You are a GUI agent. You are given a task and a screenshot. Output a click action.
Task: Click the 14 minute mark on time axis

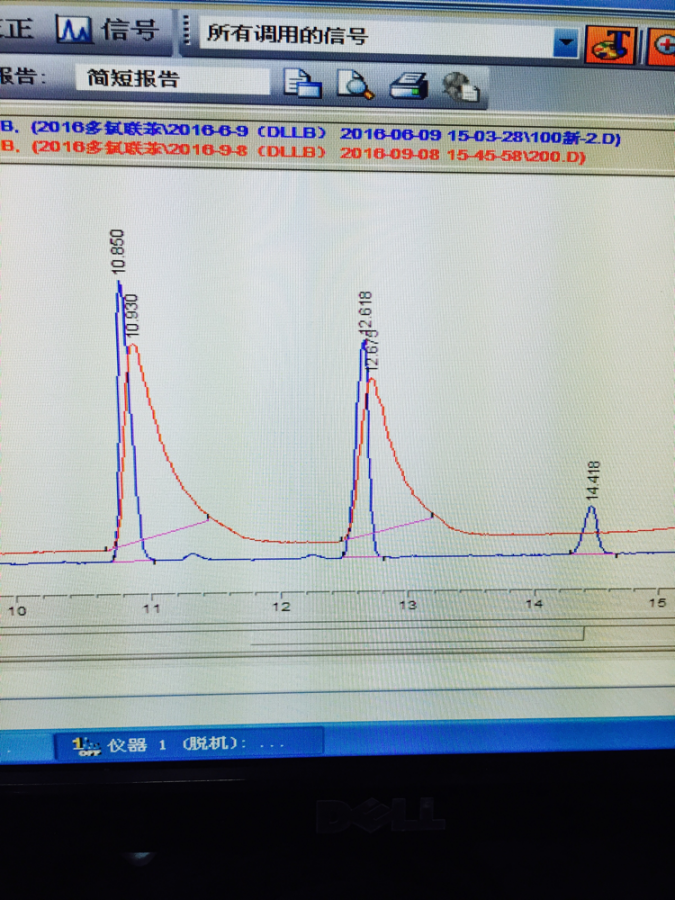click(x=534, y=603)
